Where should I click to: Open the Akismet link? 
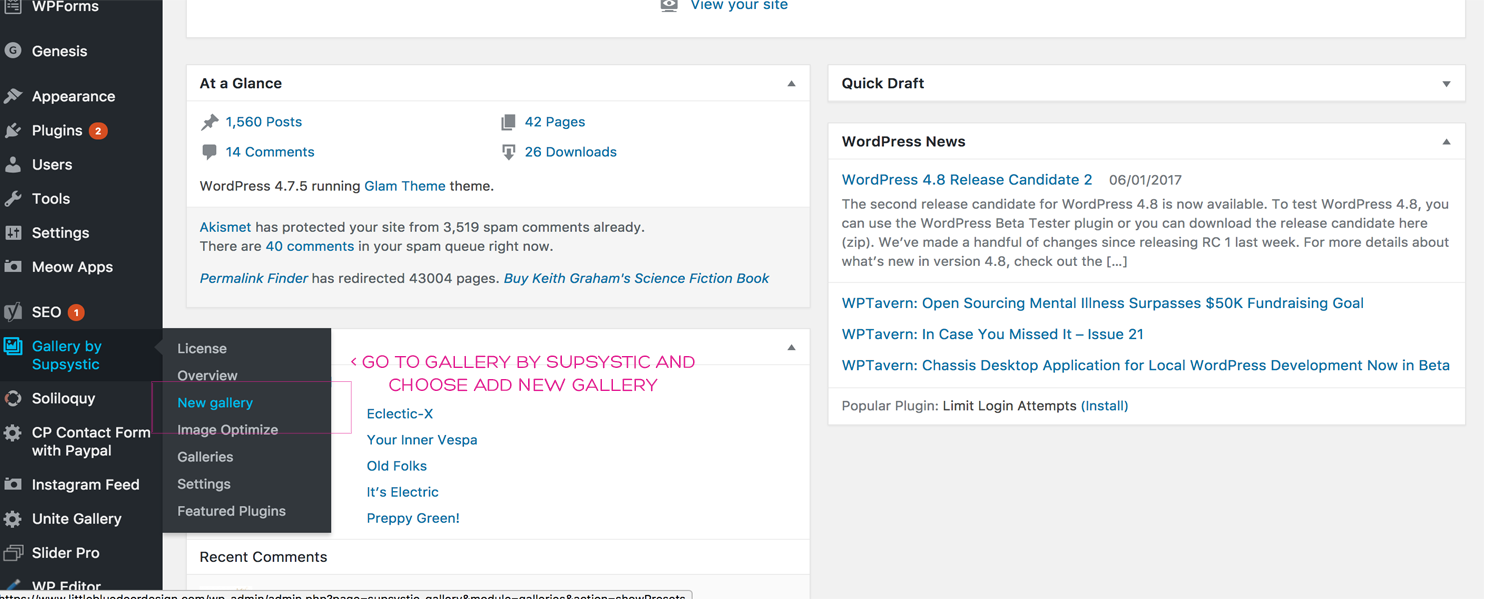225,227
